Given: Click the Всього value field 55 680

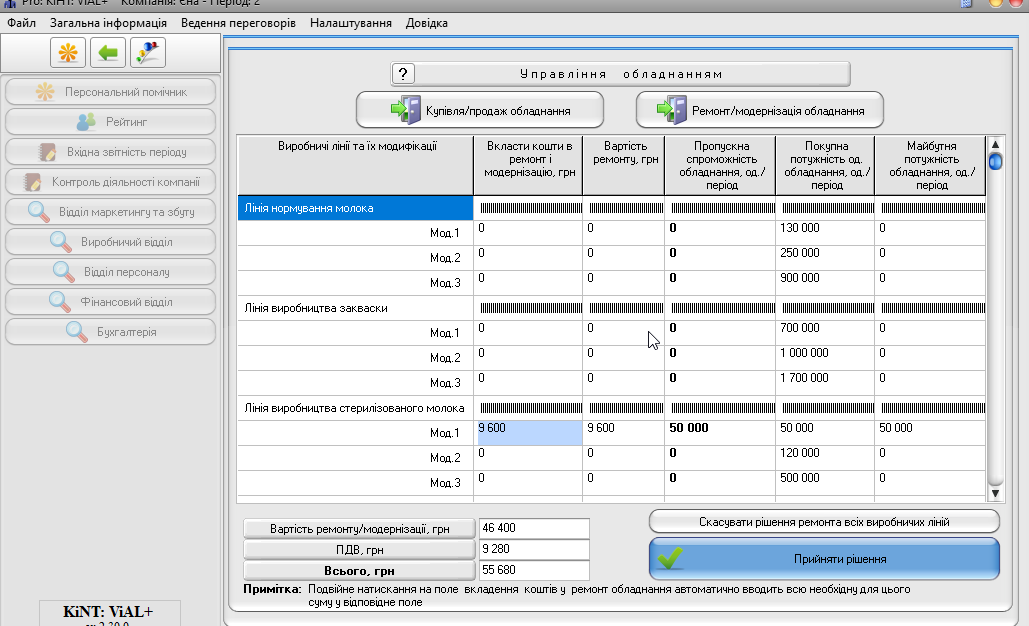Looking at the screenshot, I should tap(534, 570).
